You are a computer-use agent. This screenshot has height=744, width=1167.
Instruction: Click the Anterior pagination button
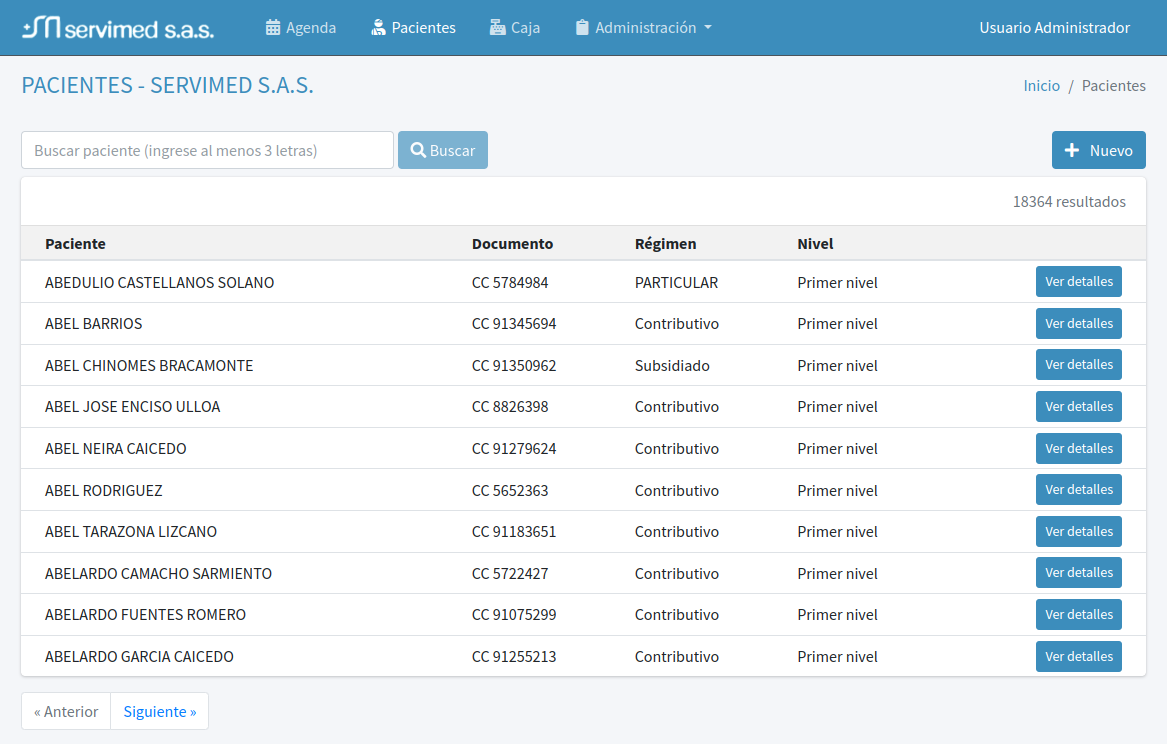(x=66, y=711)
